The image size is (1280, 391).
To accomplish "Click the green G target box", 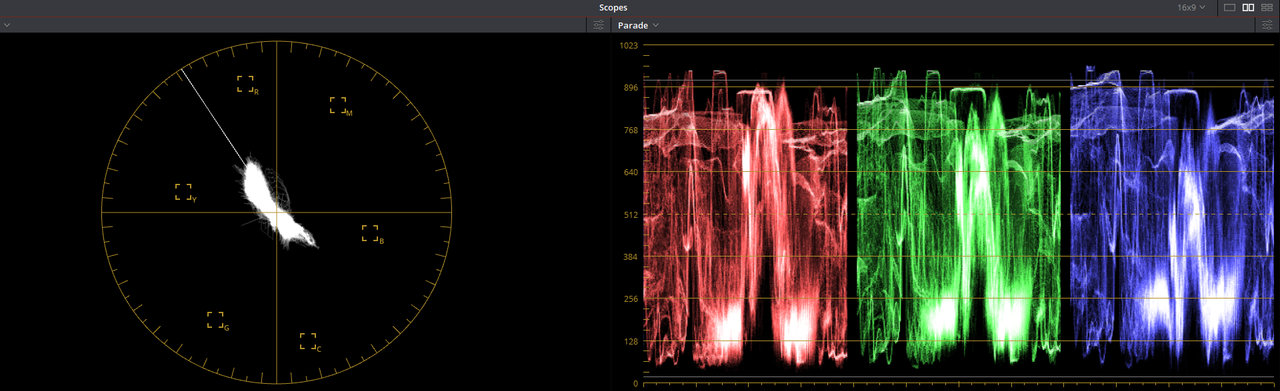I will click(x=216, y=320).
